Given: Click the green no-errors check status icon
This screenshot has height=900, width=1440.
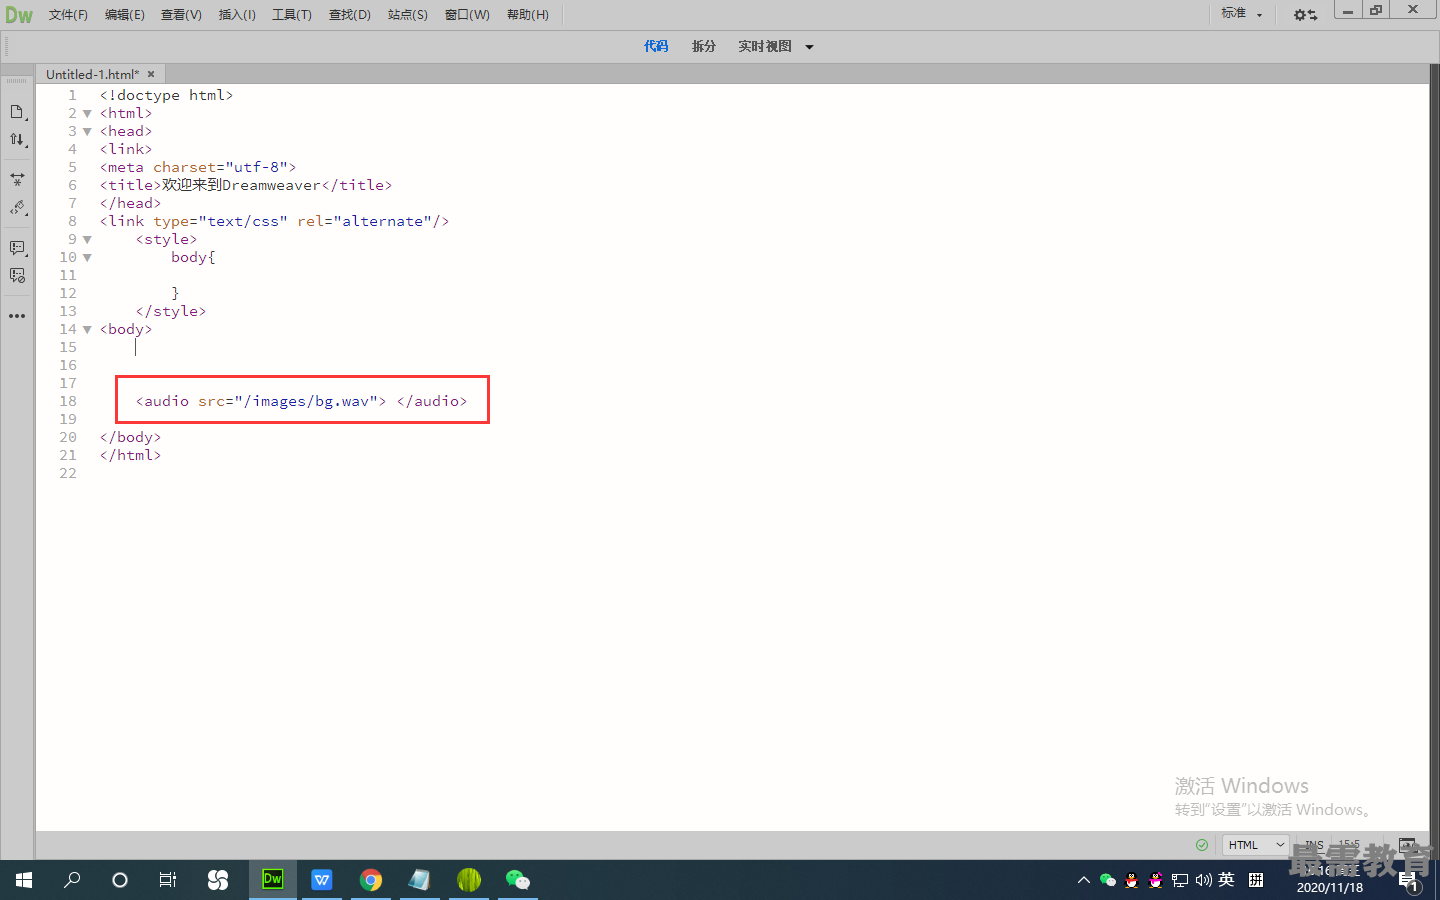Looking at the screenshot, I should [1202, 845].
